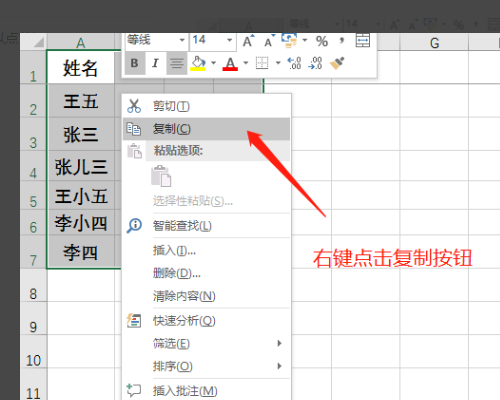Click the Quick Analysis icon
500x400 pixels.
point(134,321)
